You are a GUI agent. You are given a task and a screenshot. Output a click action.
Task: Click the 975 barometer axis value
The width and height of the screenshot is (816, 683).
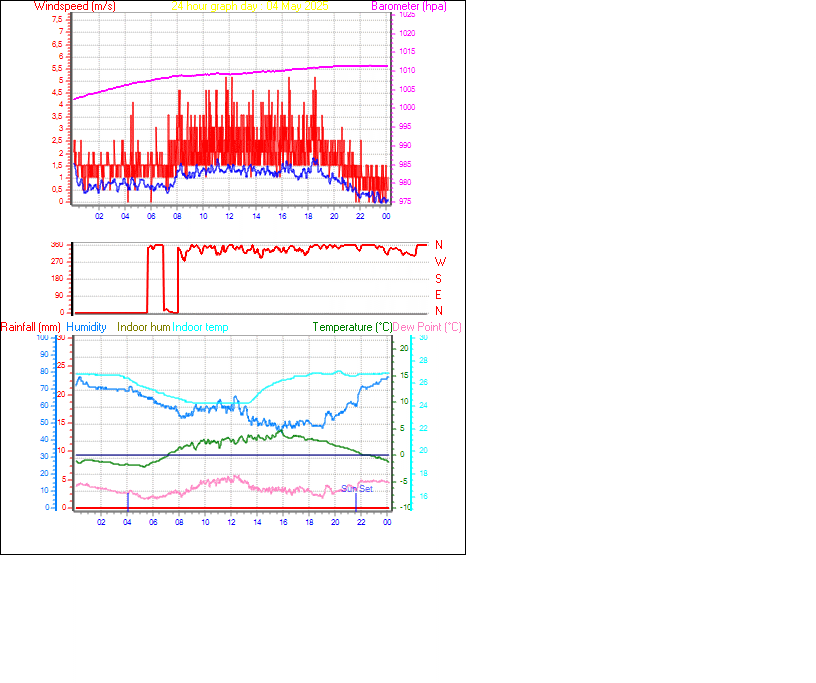coord(405,201)
